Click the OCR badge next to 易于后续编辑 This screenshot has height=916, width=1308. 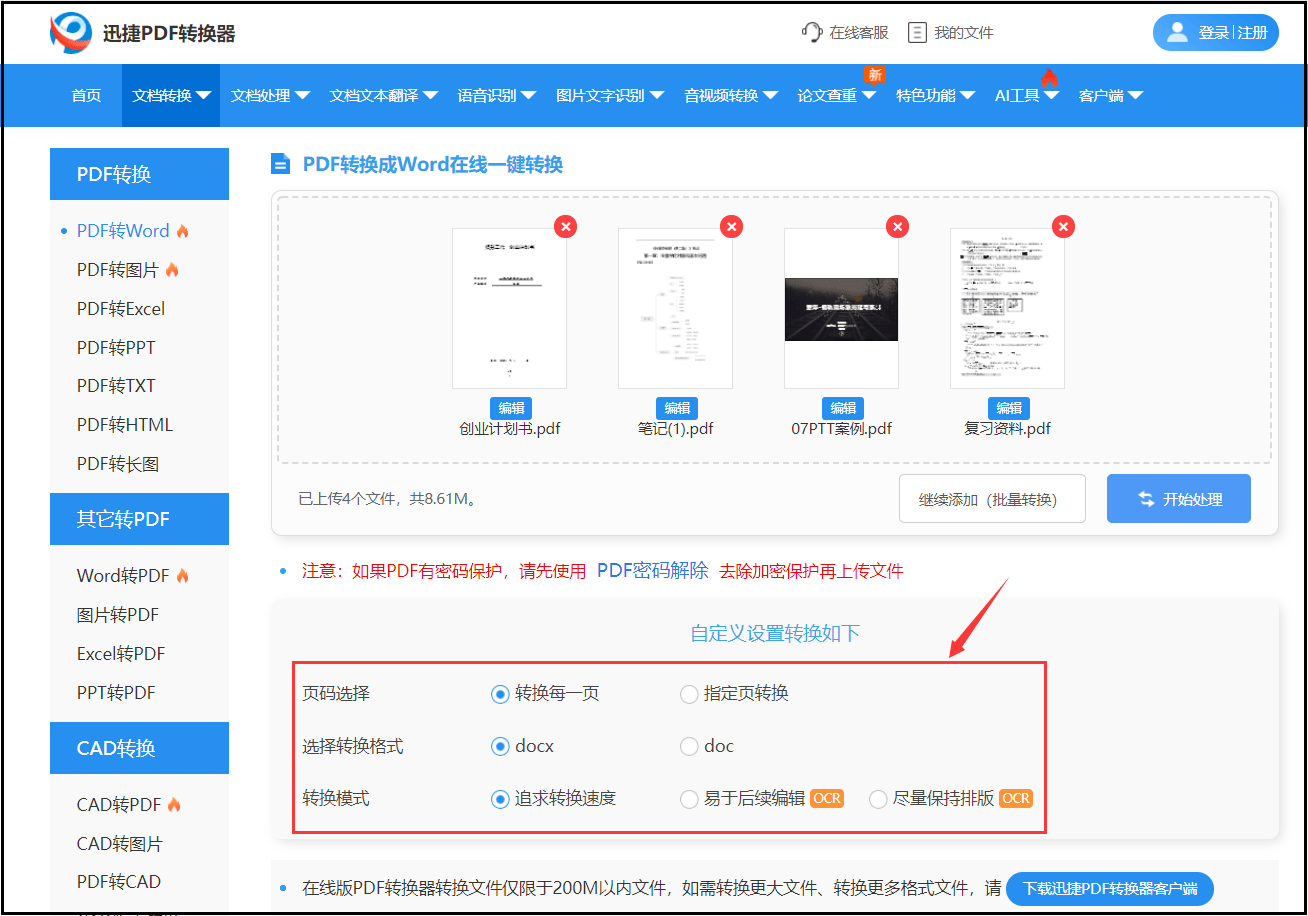point(827,798)
